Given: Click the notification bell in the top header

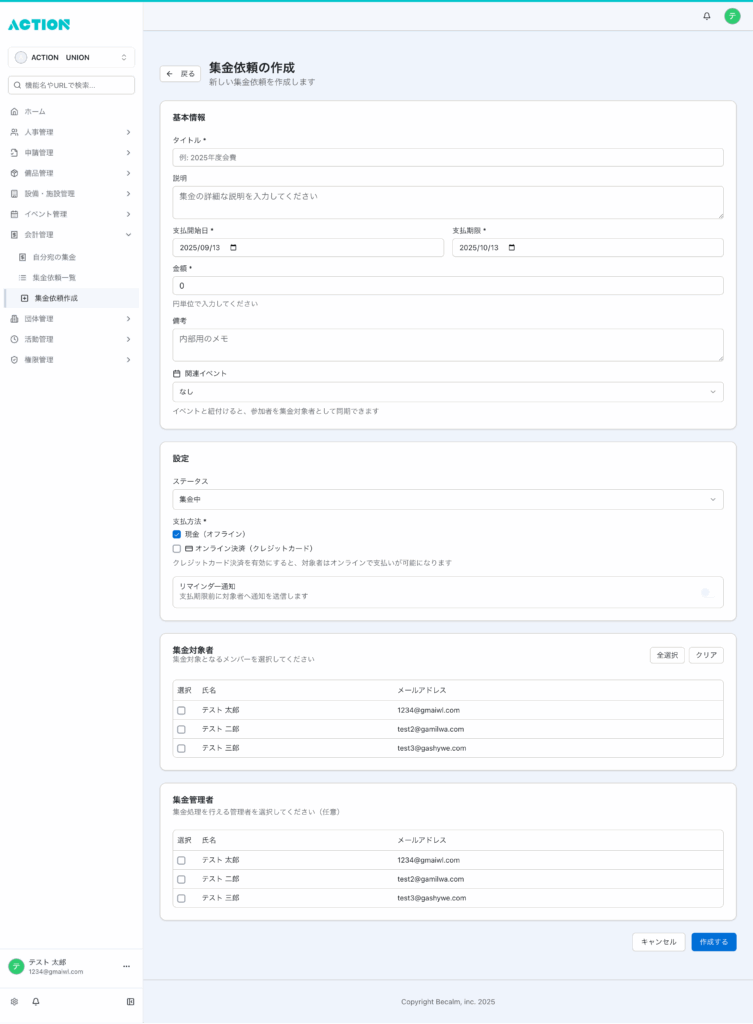Looking at the screenshot, I should tap(707, 16).
